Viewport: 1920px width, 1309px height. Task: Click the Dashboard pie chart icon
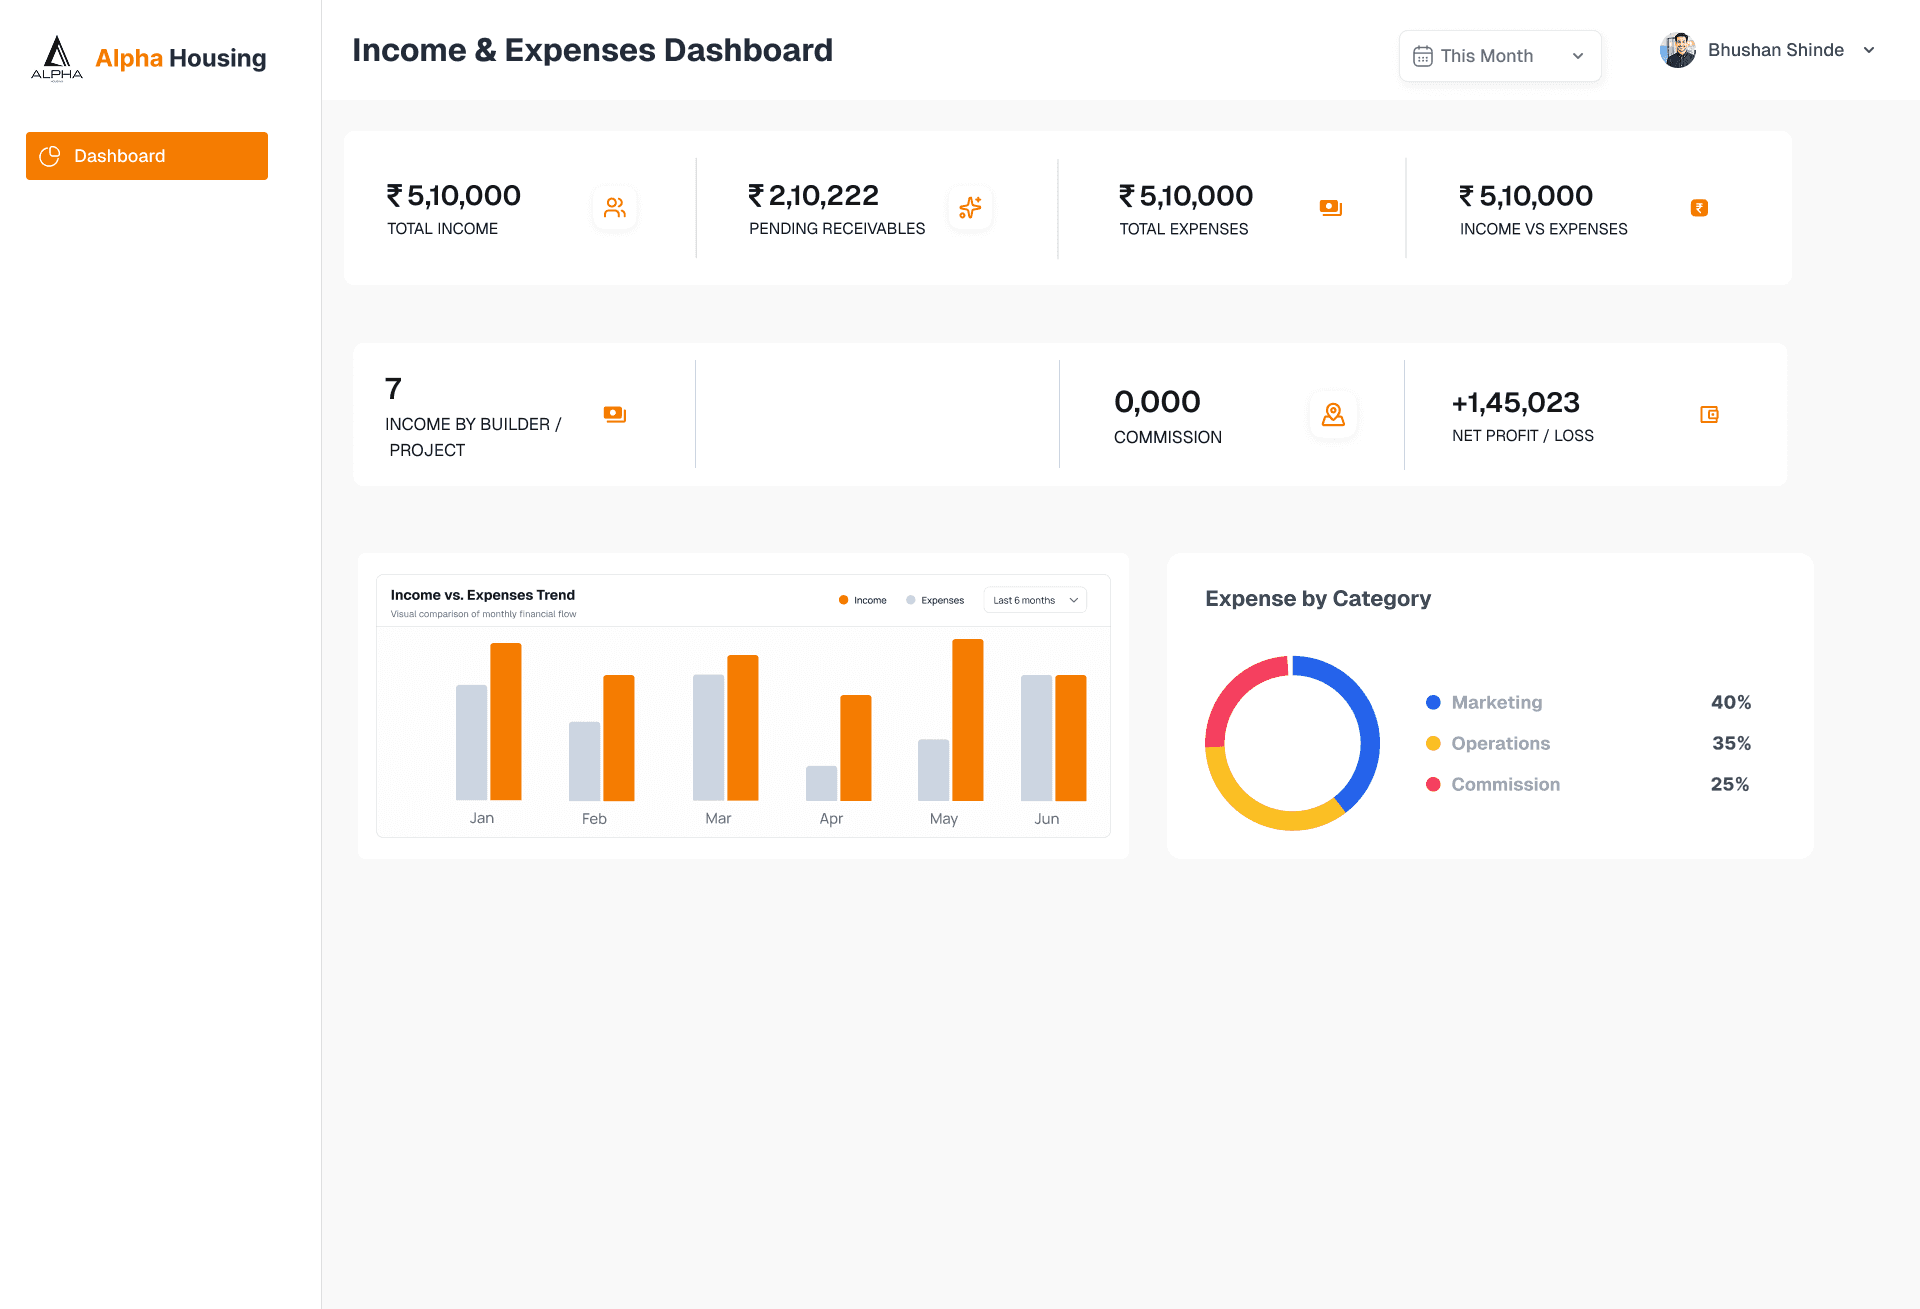(x=49, y=156)
